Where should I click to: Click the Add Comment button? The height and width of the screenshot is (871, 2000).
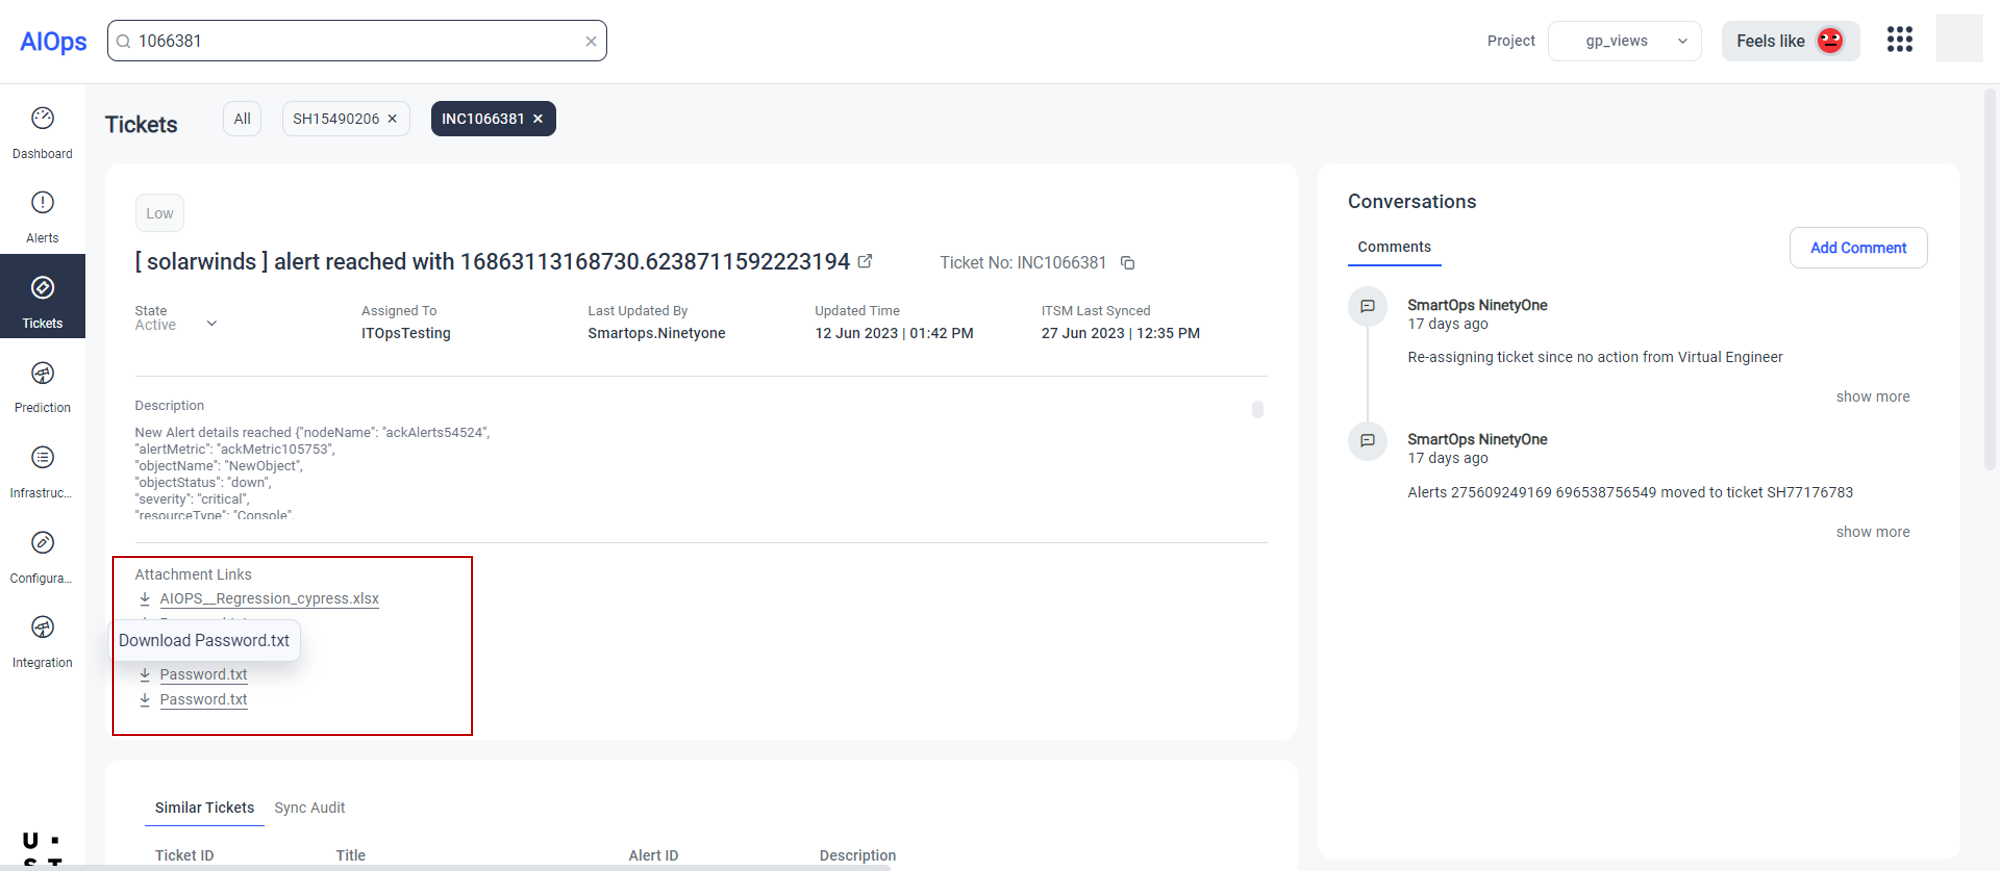(x=1857, y=248)
